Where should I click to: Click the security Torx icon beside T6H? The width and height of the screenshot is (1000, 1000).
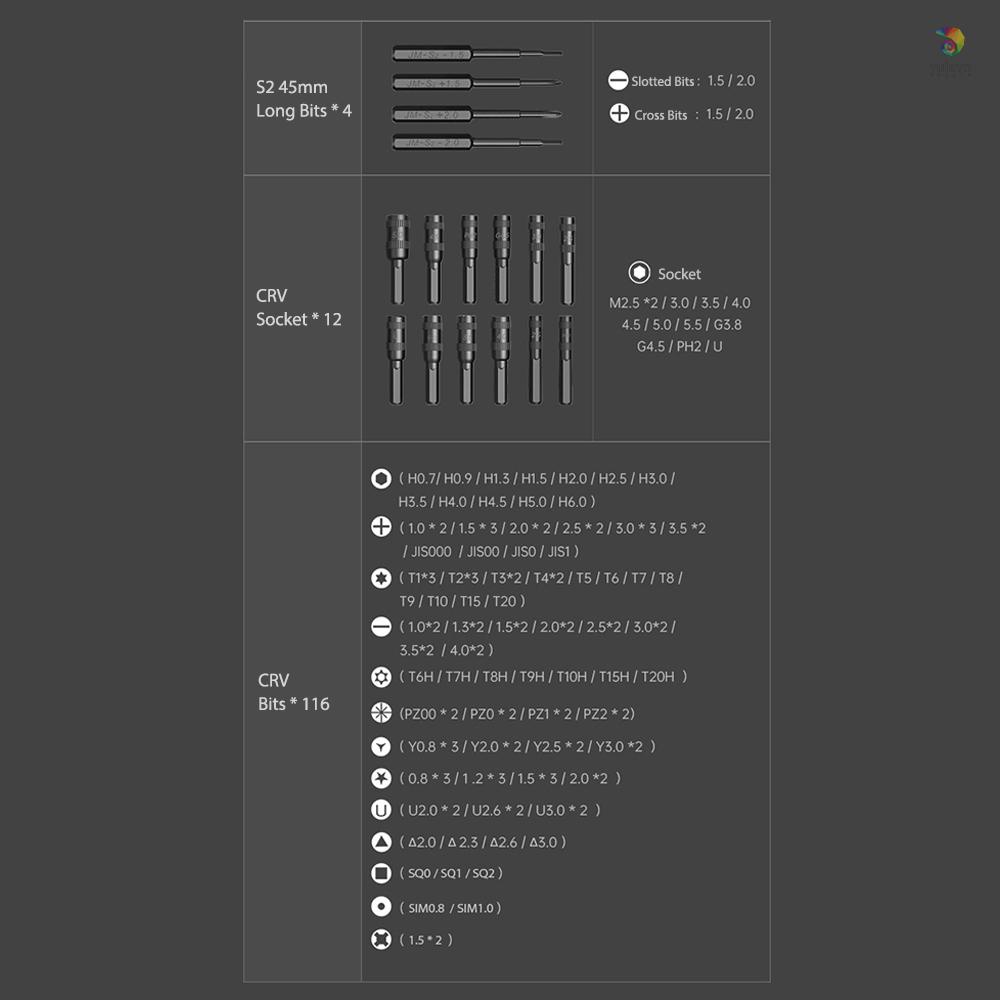point(381,677)
